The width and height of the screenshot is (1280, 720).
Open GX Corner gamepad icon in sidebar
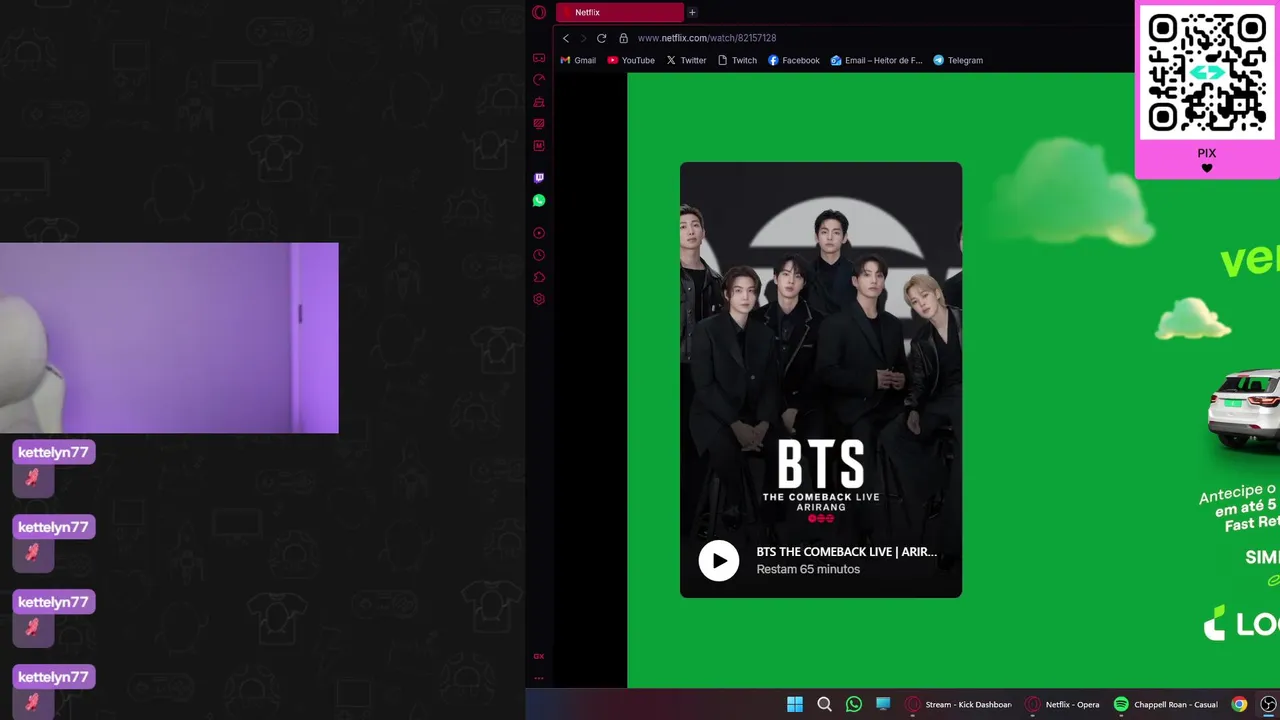(539, 58)
